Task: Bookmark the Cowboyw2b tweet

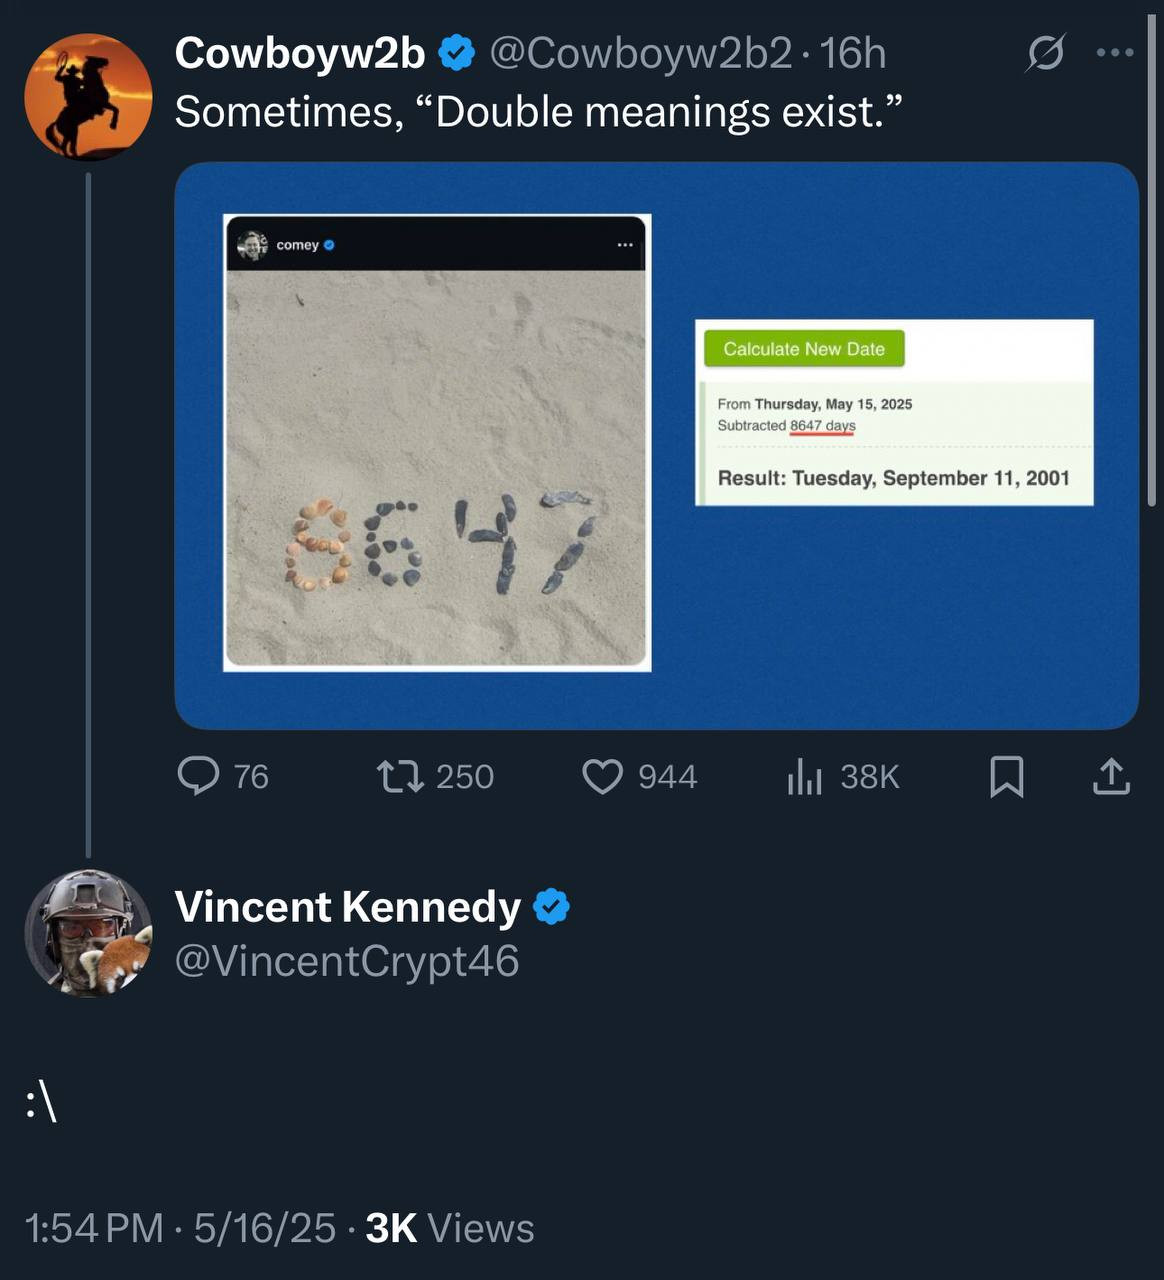Action: [1006, 776]
